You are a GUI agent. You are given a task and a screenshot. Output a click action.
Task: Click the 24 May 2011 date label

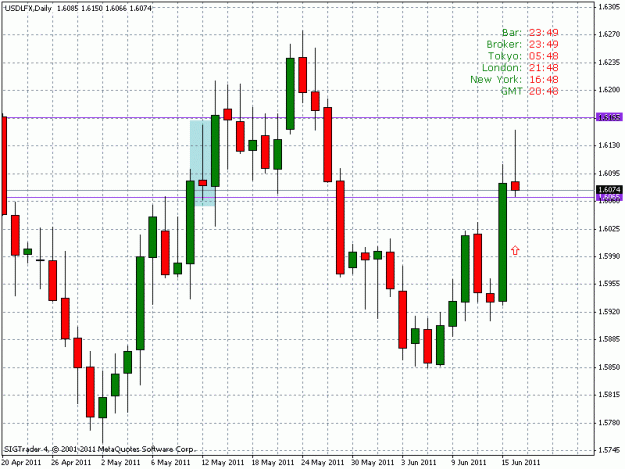323,462
